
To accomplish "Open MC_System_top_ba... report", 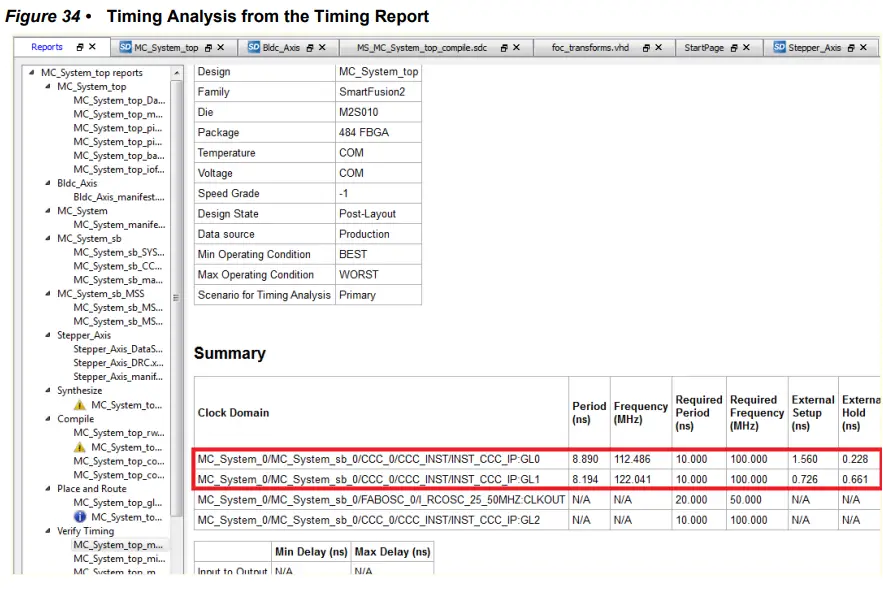I will (119, 155).
